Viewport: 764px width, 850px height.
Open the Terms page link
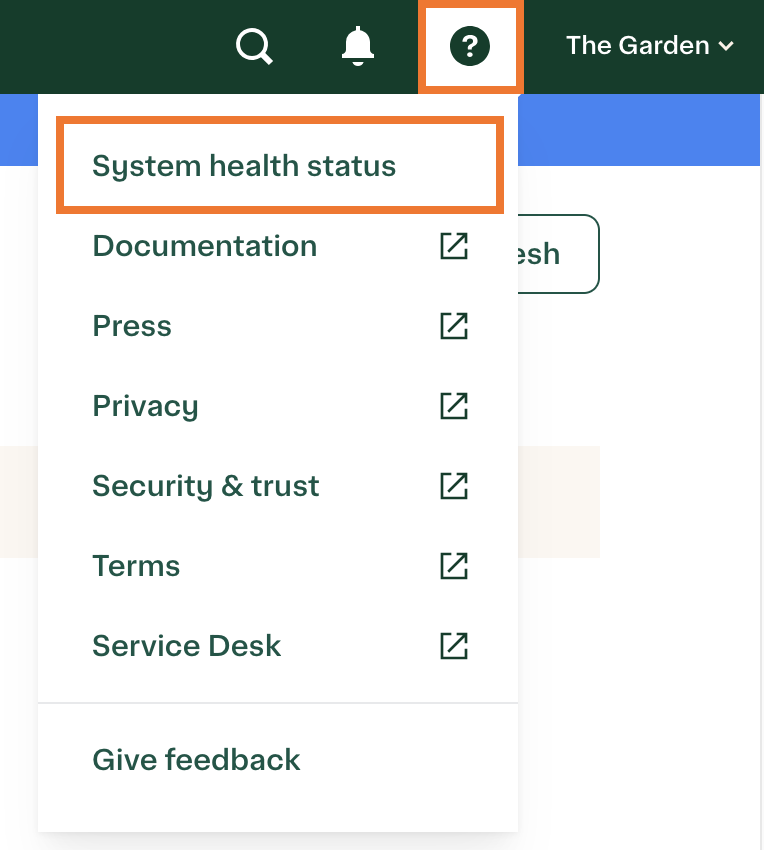pos(136,566)
